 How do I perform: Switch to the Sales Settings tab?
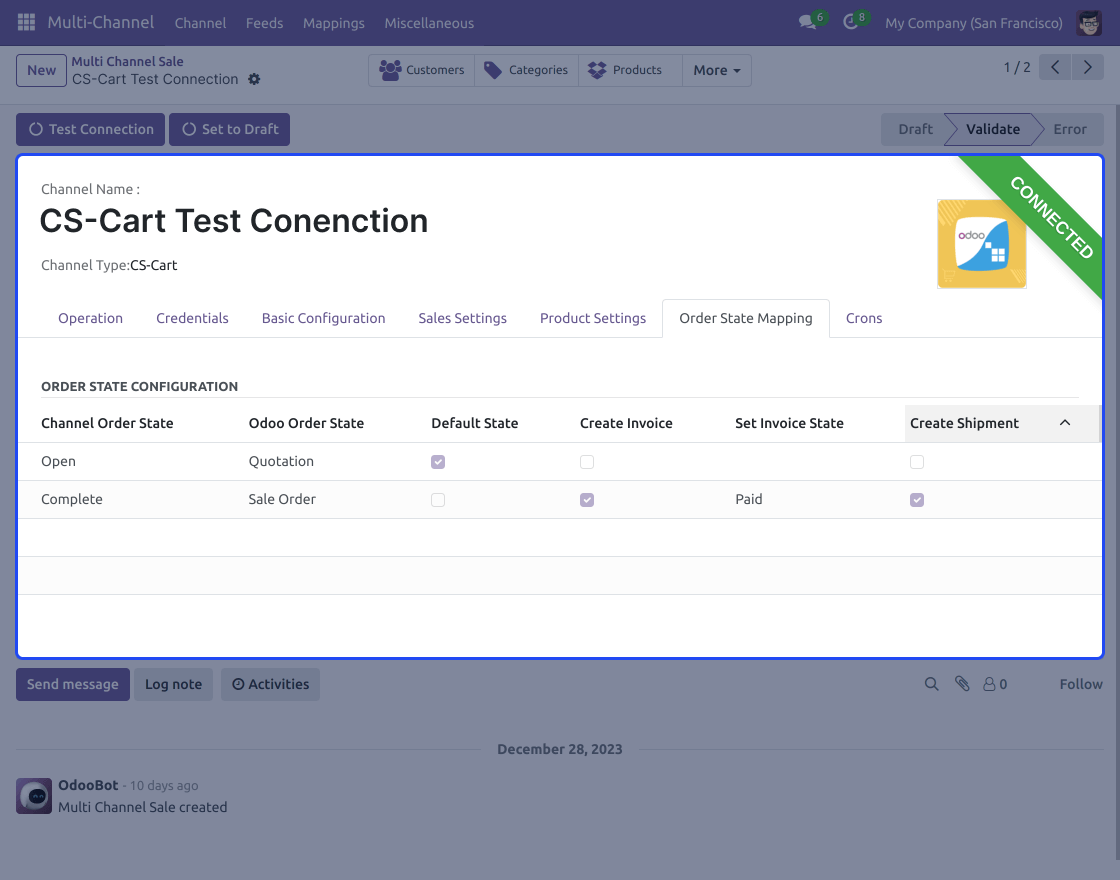[x=463, y=319]
